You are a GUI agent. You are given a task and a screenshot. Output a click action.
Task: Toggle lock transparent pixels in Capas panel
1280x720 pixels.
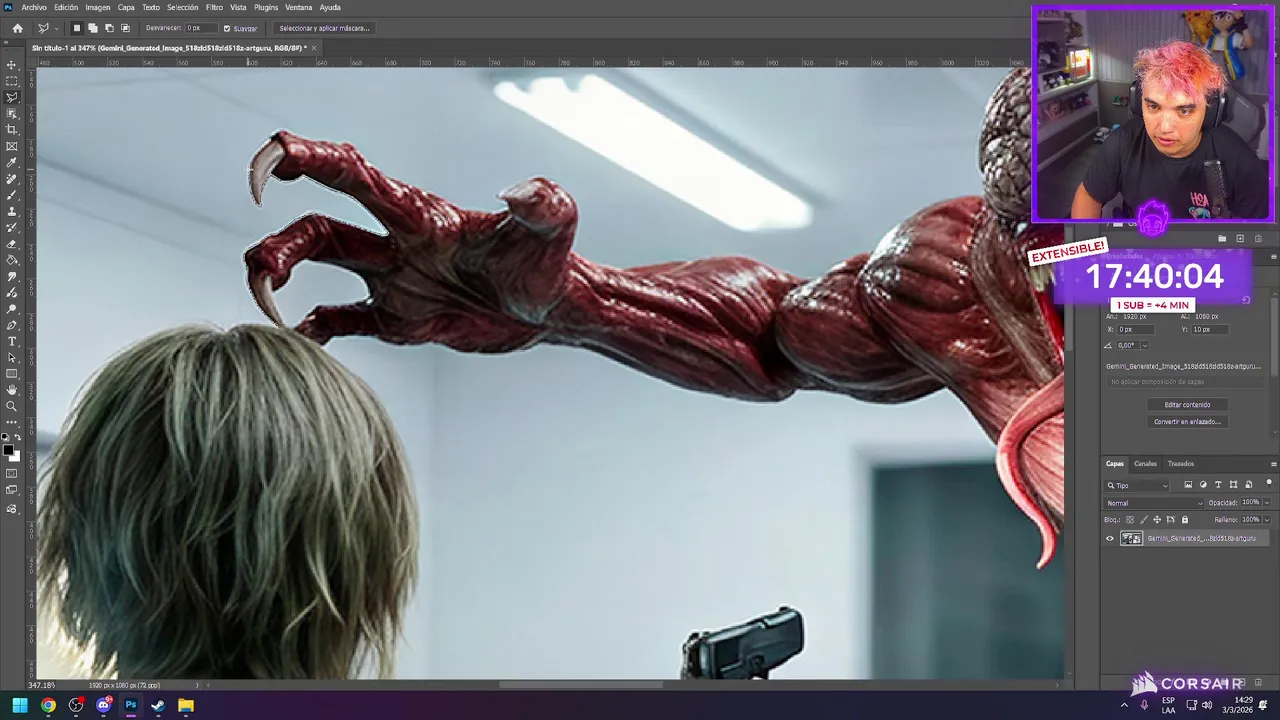pyautogui.click(x=1130, y=520)
